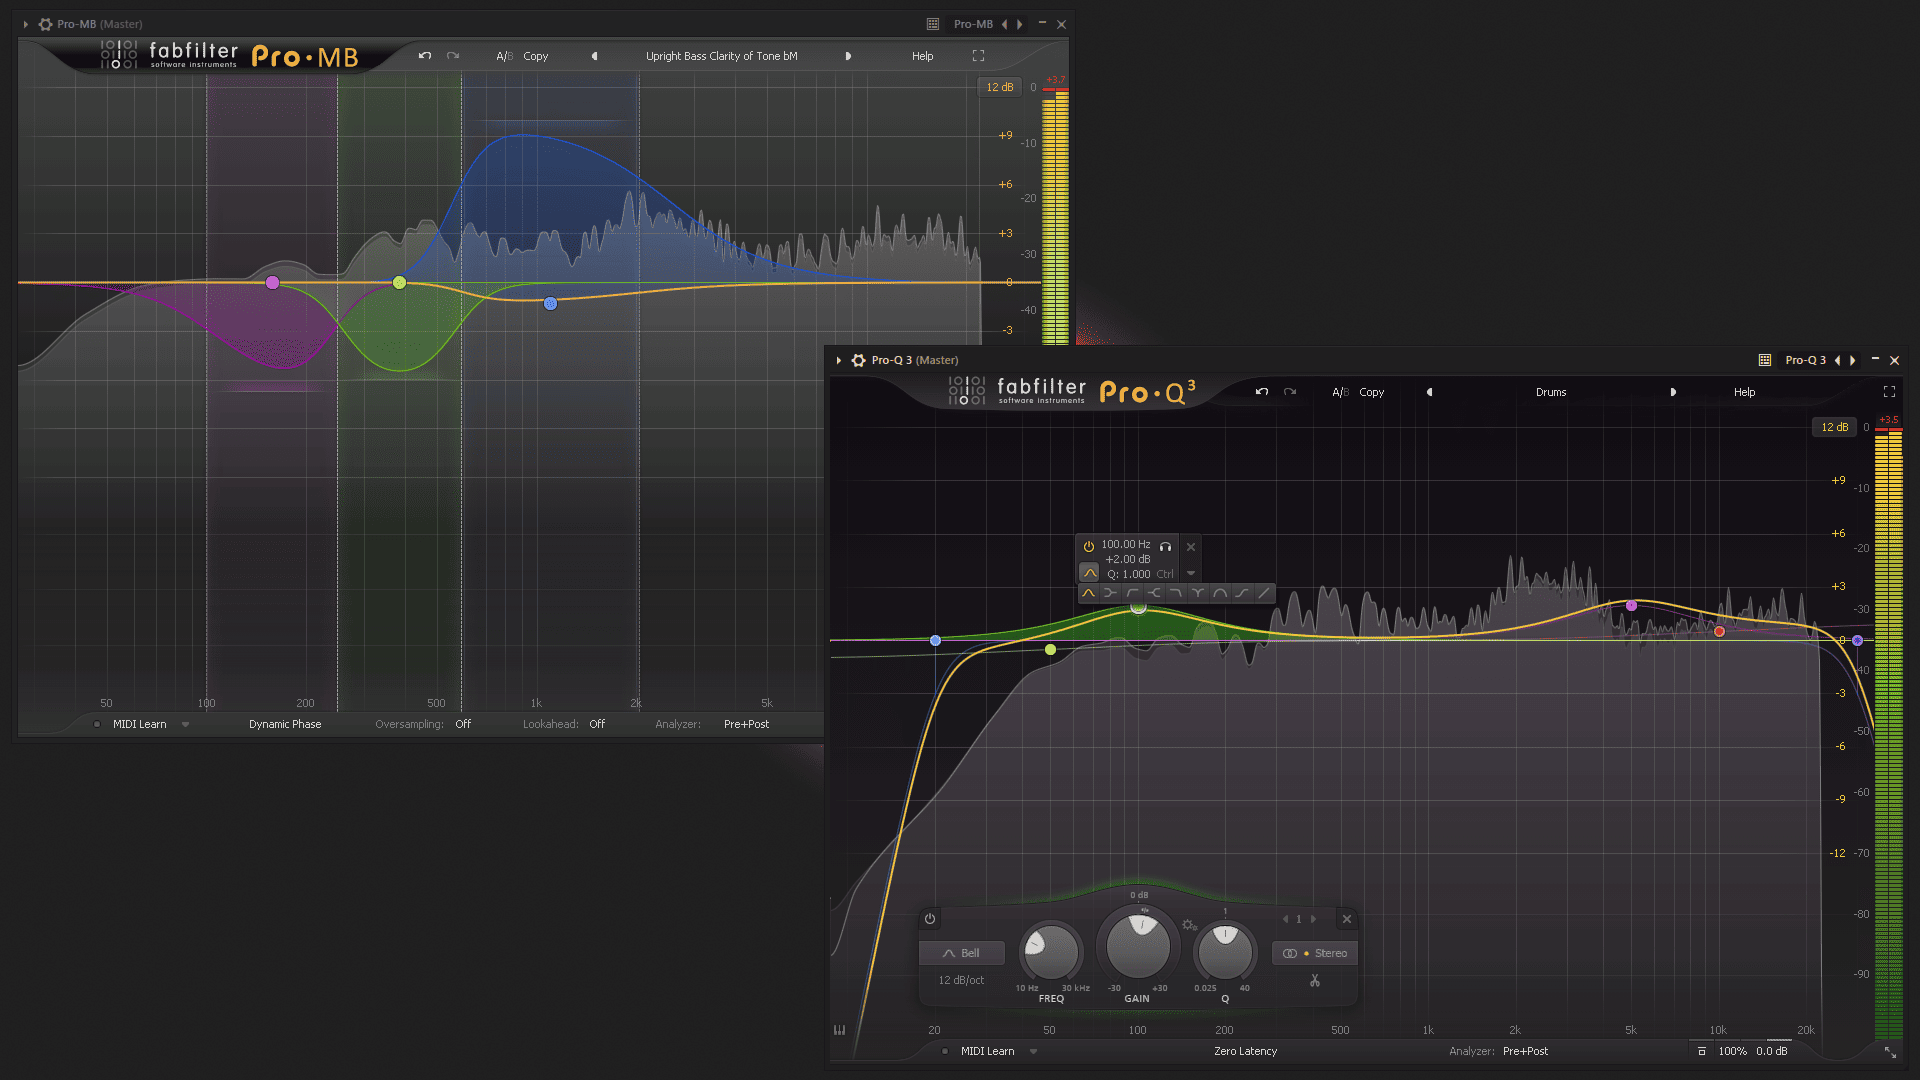This screenshot has height=1080, width=1920.
Task: Enter full screen mode in Pro-MB
Action: tap(978, 56)
